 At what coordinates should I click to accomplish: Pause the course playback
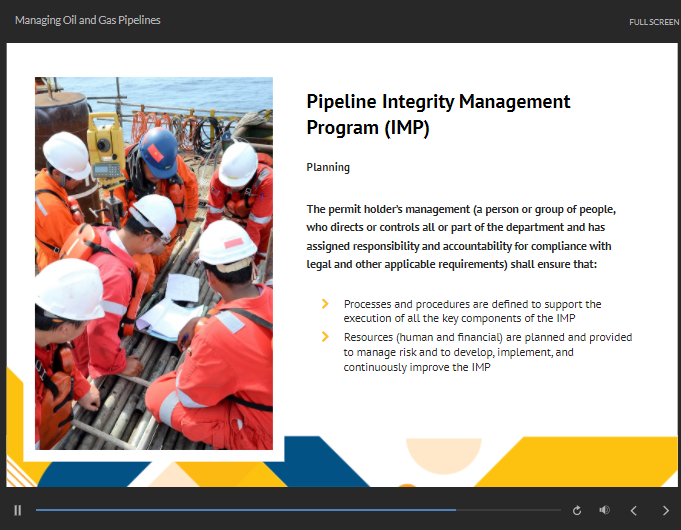click(17, 510)
